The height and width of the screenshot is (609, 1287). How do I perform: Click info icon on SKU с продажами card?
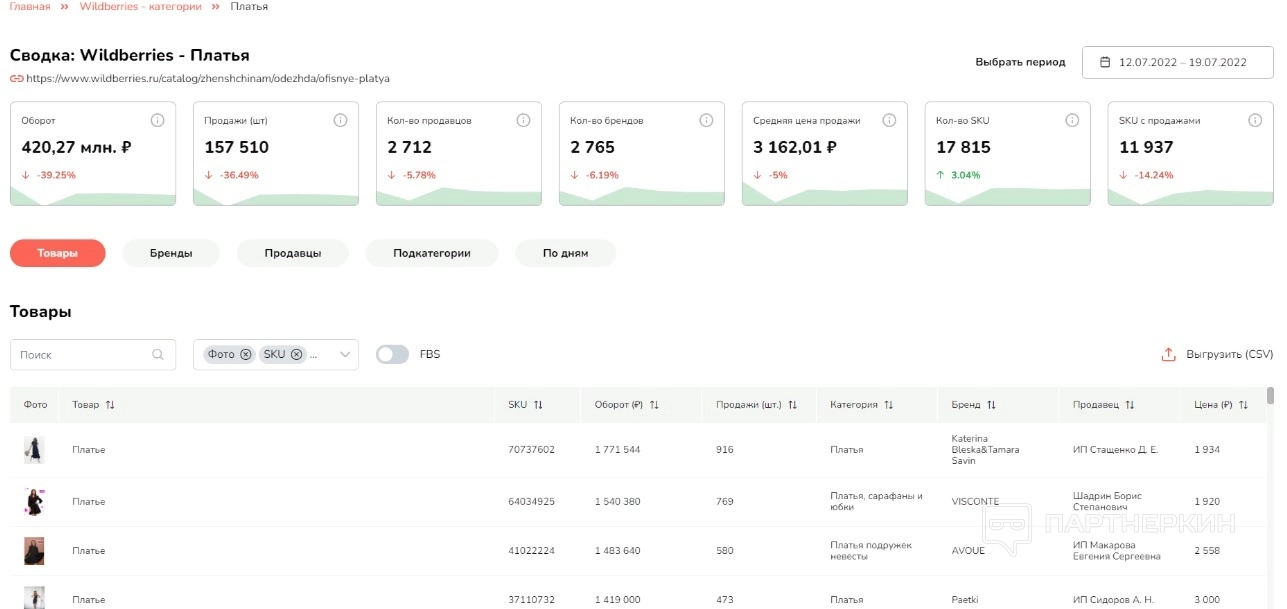[1255, 120]
